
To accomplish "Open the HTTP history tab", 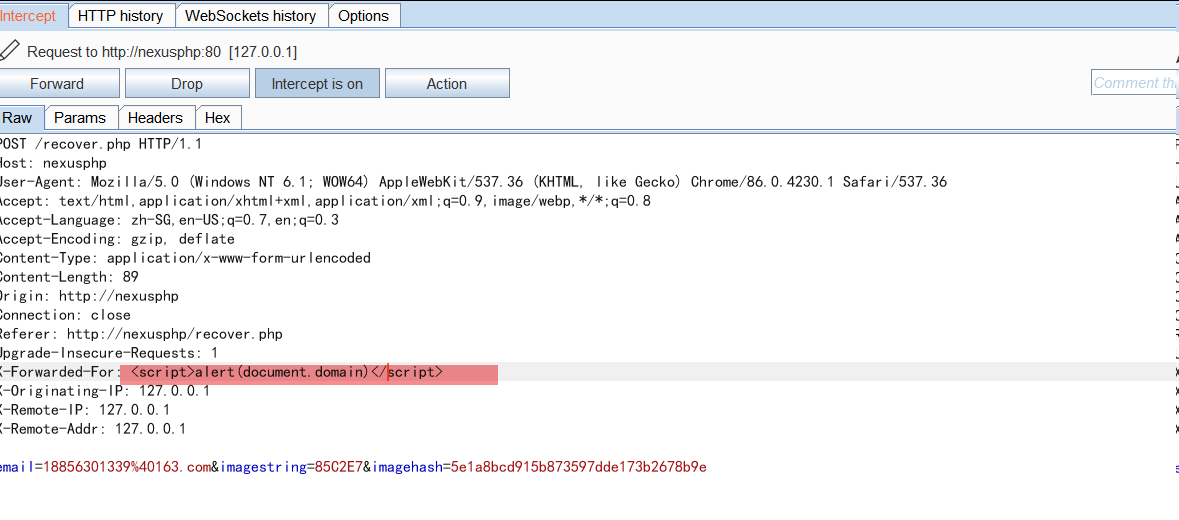I will [x=120, y=16].
